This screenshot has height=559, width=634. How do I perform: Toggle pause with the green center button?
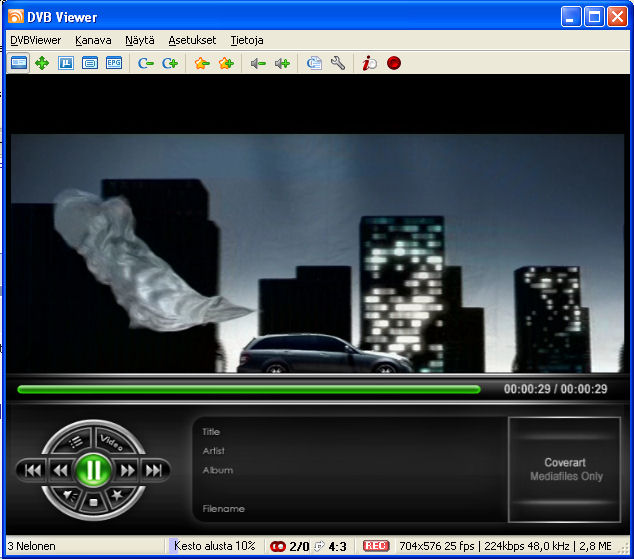[x=93, y=469]
